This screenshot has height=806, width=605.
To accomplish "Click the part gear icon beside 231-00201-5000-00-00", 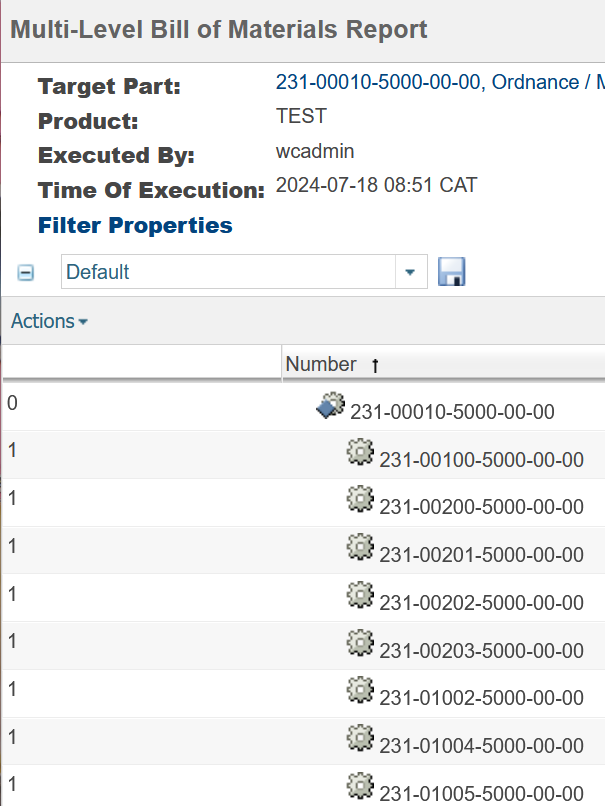I will pos(360,547).
